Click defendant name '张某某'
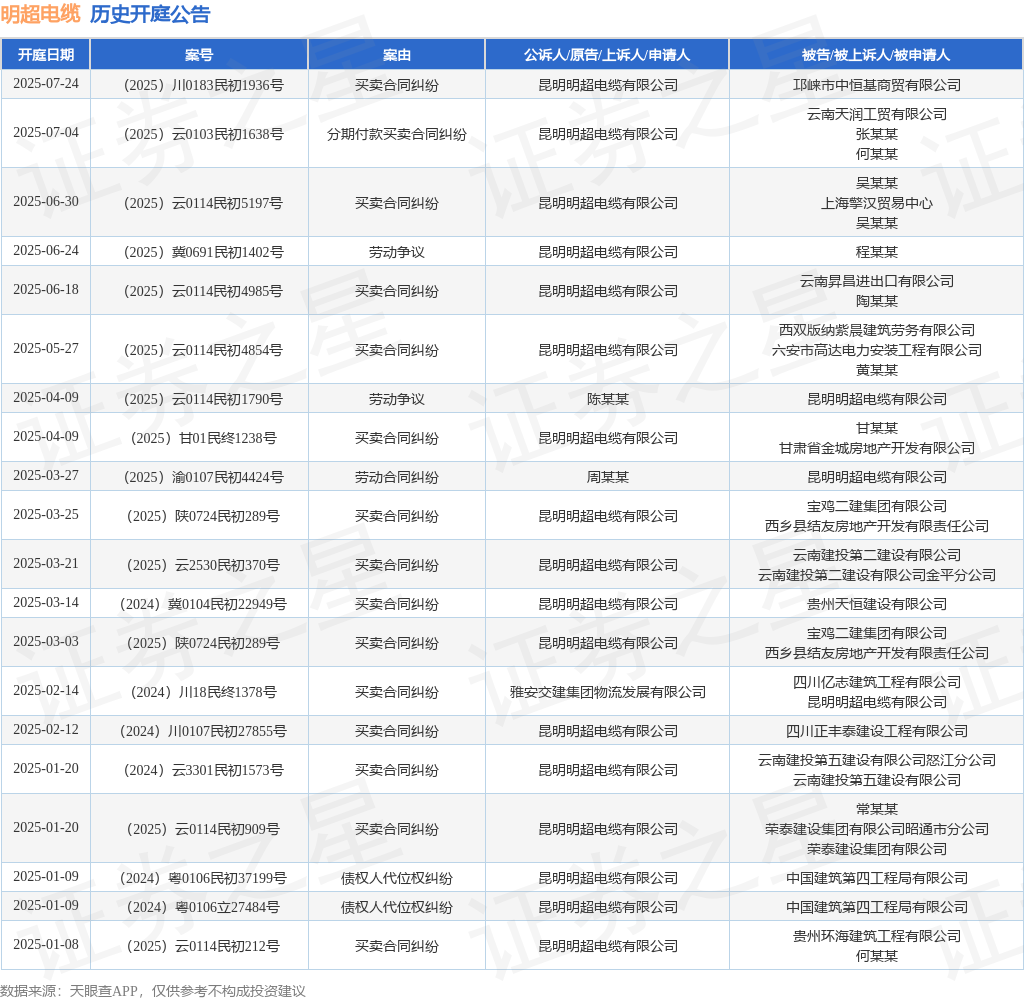This screenshot has height=1000, width=1024. pyautogui.click(x=876, y=134)
